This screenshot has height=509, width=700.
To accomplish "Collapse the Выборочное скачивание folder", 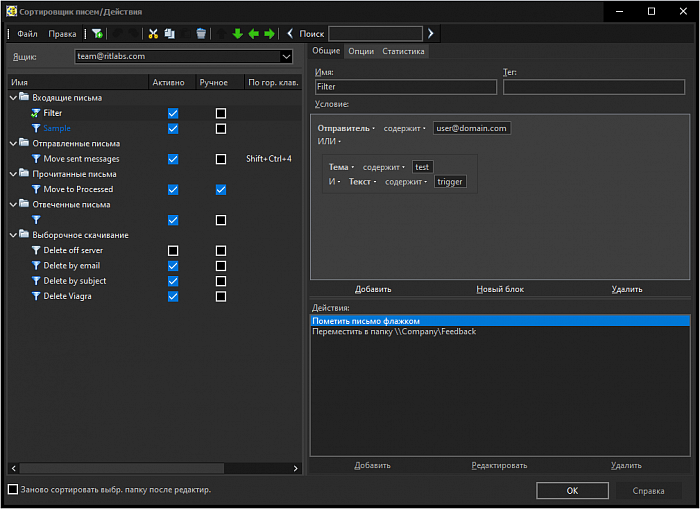I will (x=13, y=235).
